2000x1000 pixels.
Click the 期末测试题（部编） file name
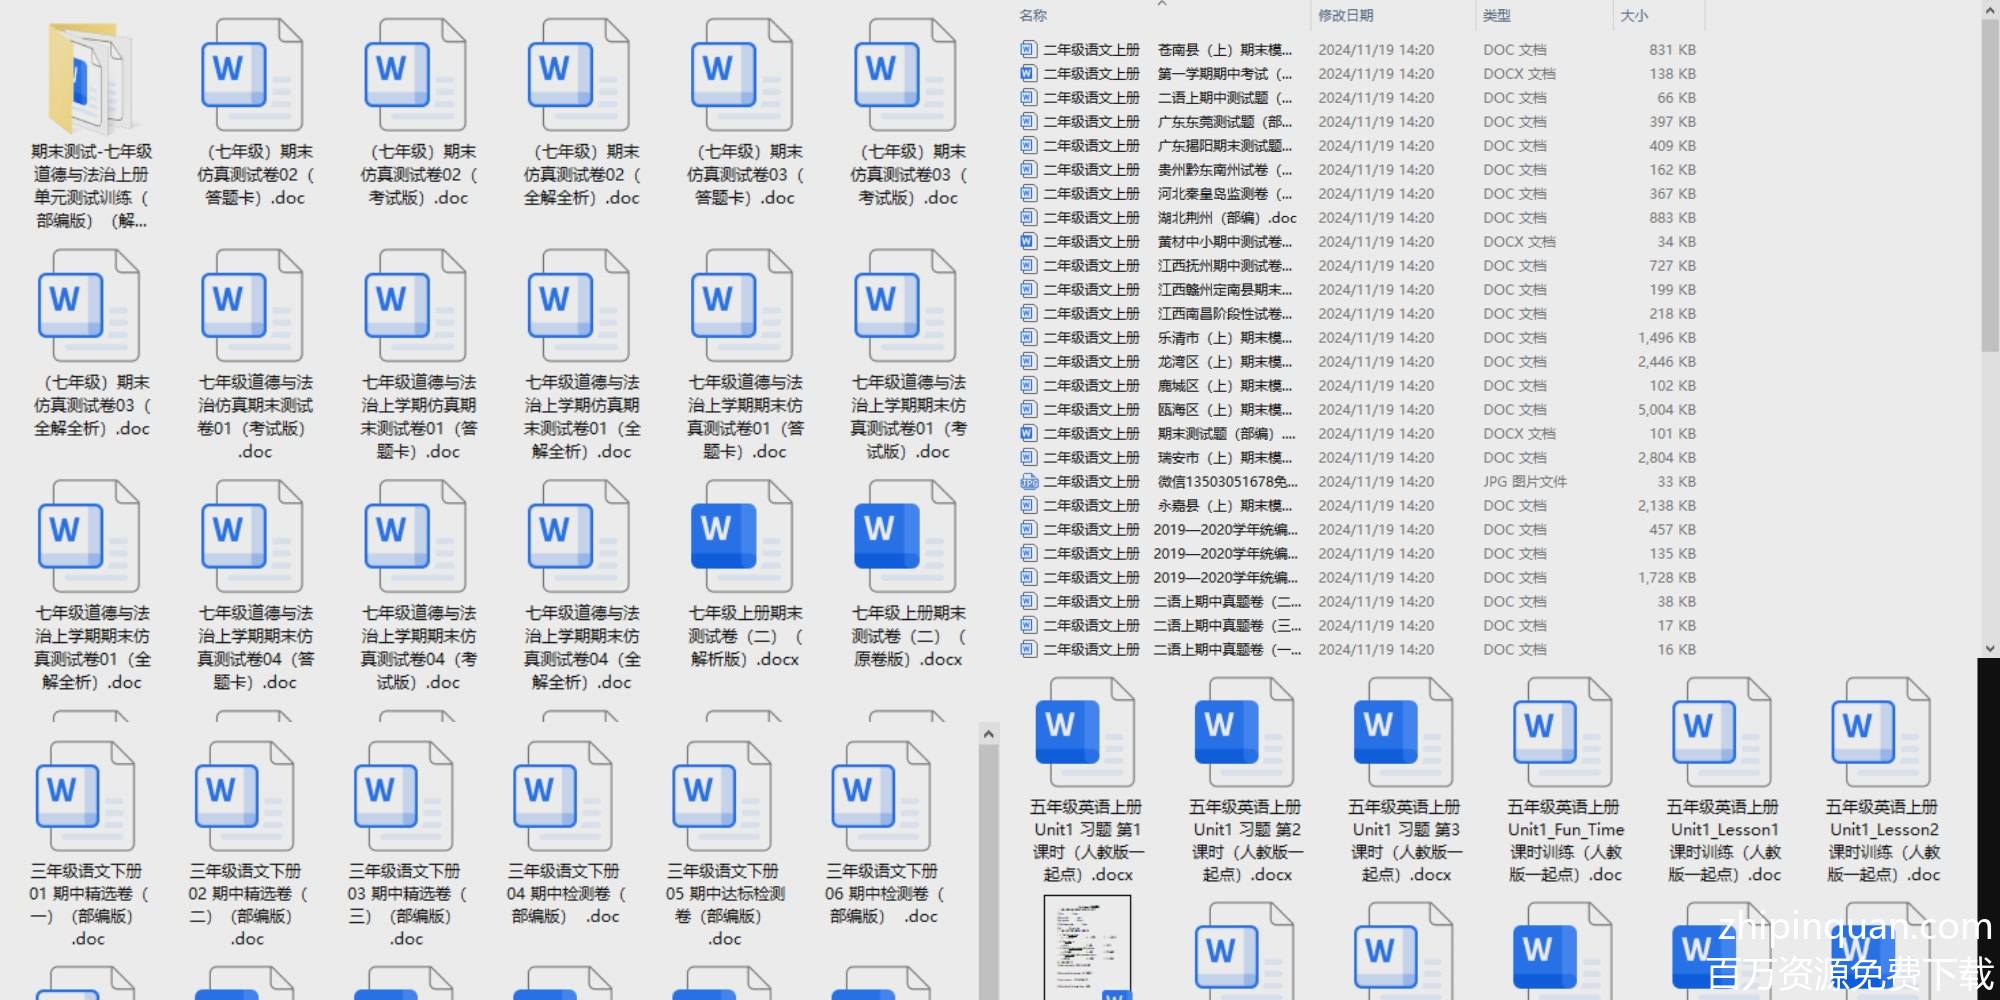[1226, 433]
